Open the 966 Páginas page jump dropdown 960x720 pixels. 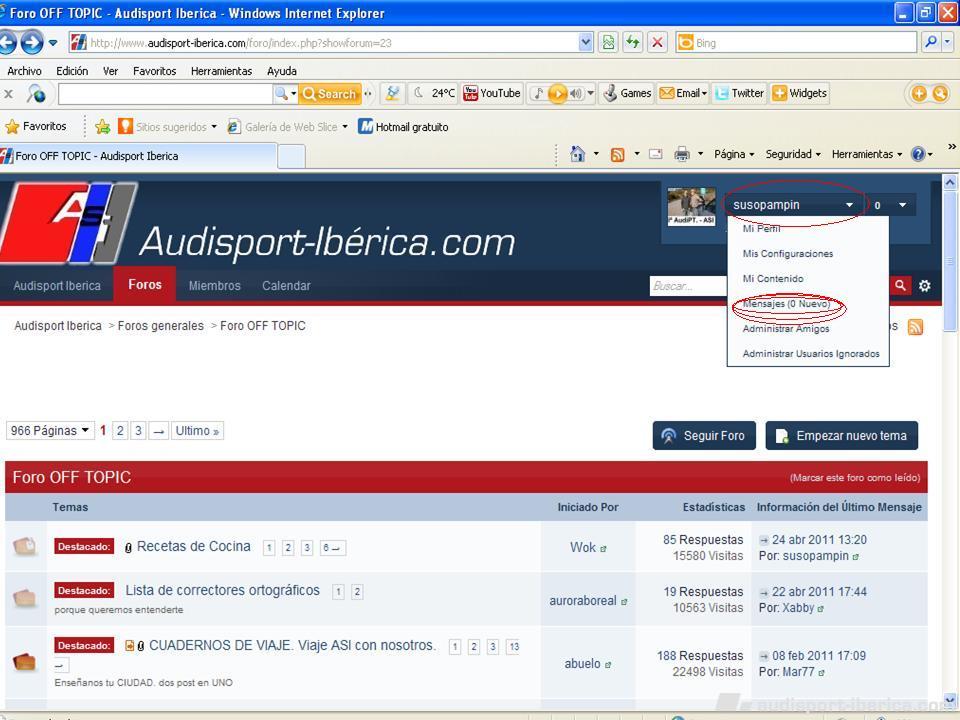pyautogui.click(x=50, y=430)
